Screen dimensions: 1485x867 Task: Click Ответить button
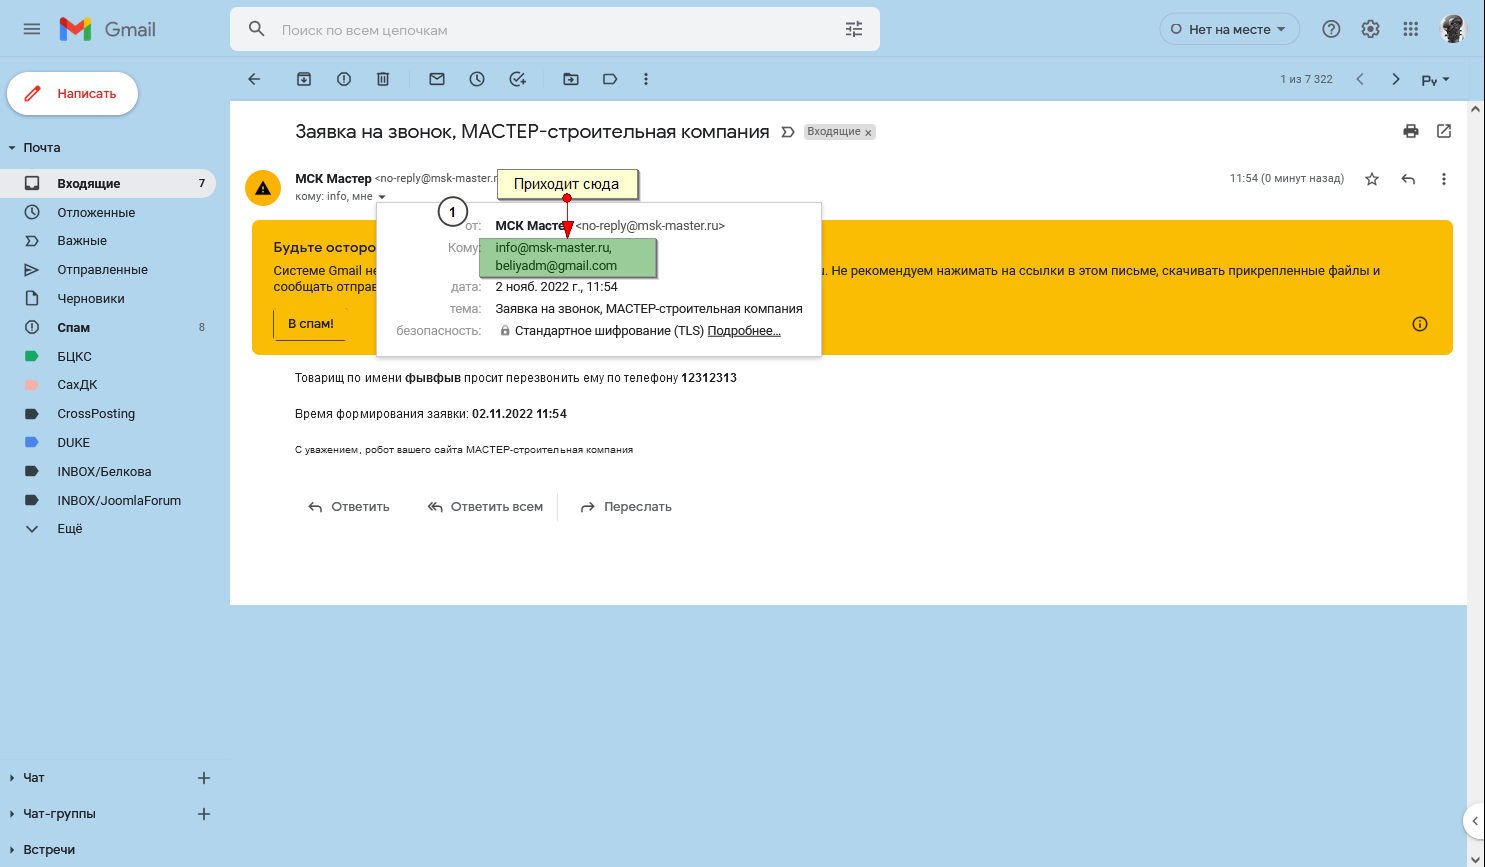[x=349, y=507]
